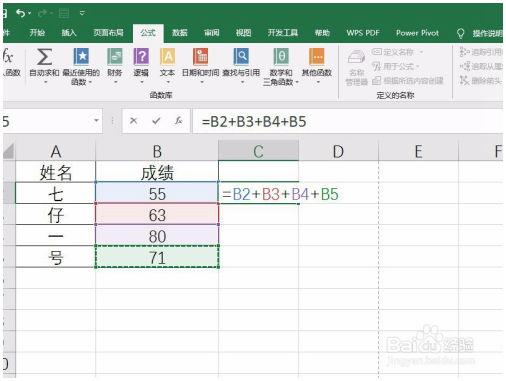The width and height of the screenshot is (506, 381).
Task: Select column C header
Action: tap(258, 151)
